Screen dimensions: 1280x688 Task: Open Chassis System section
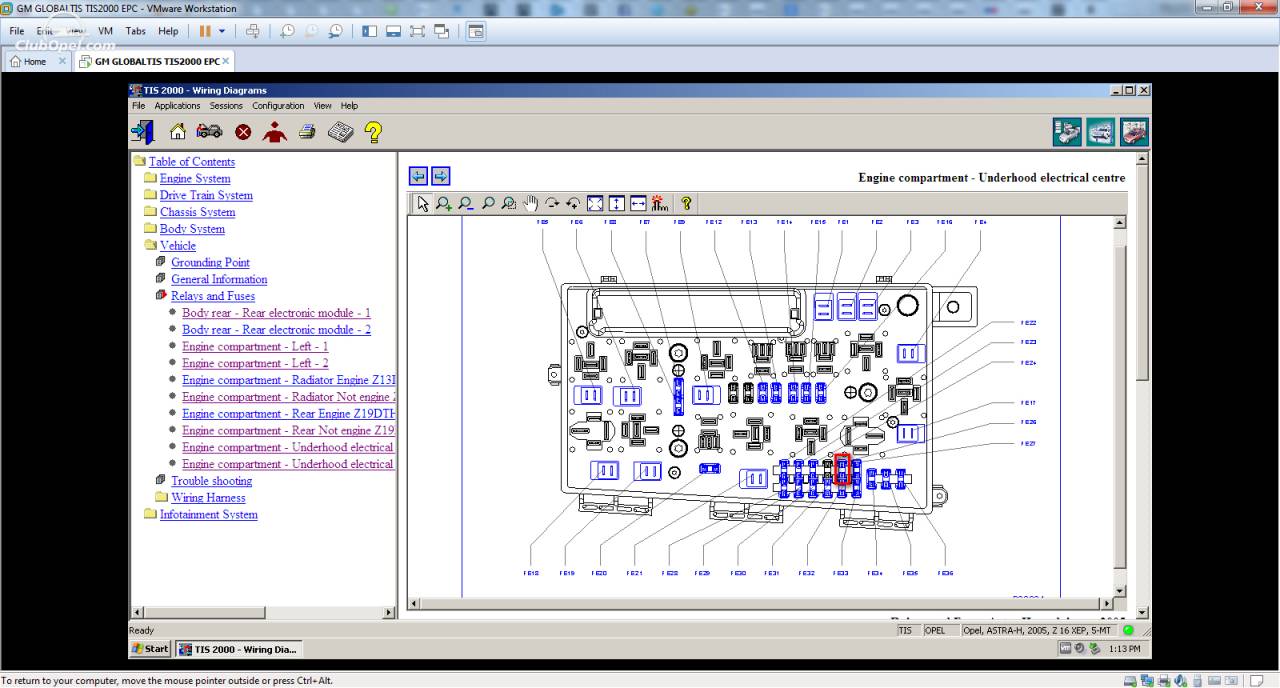198,212
